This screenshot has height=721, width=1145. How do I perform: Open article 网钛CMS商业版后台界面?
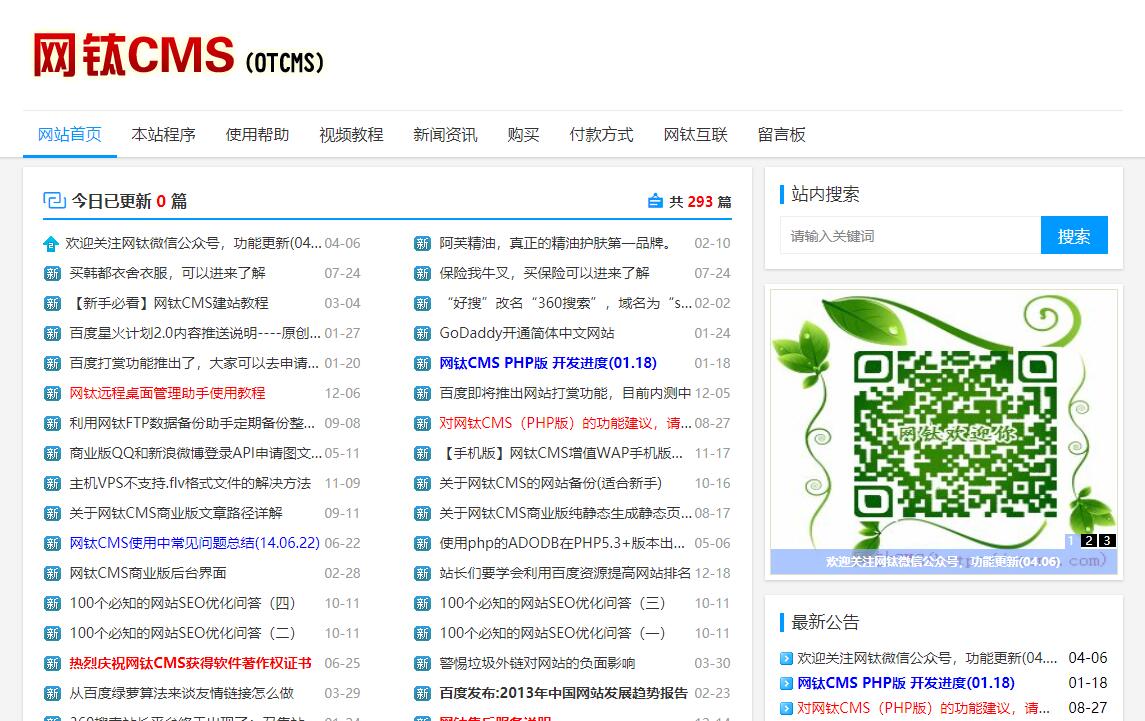tap(148, 573)
